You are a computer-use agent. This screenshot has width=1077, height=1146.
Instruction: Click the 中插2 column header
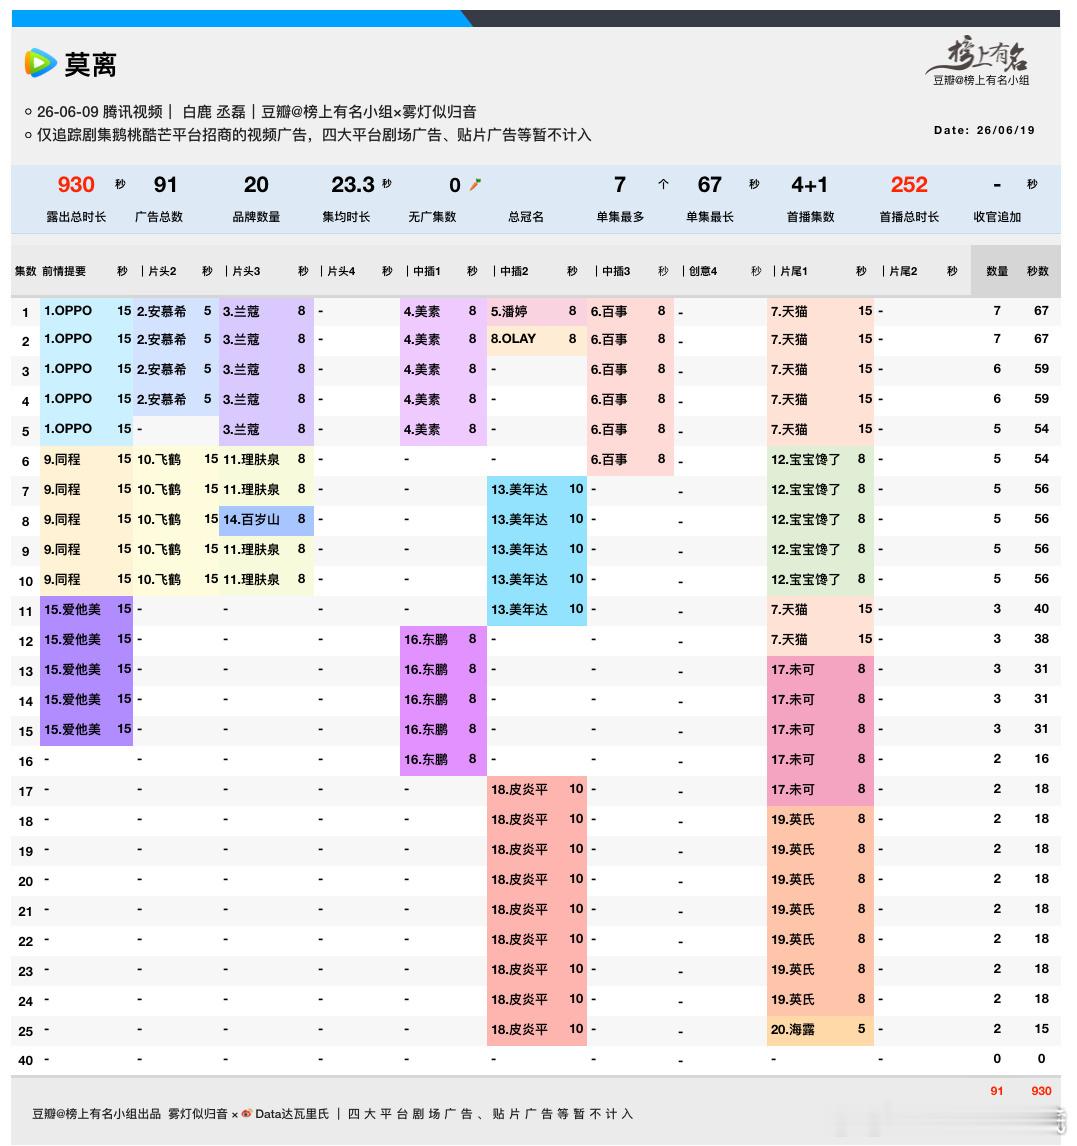point(514,271)
